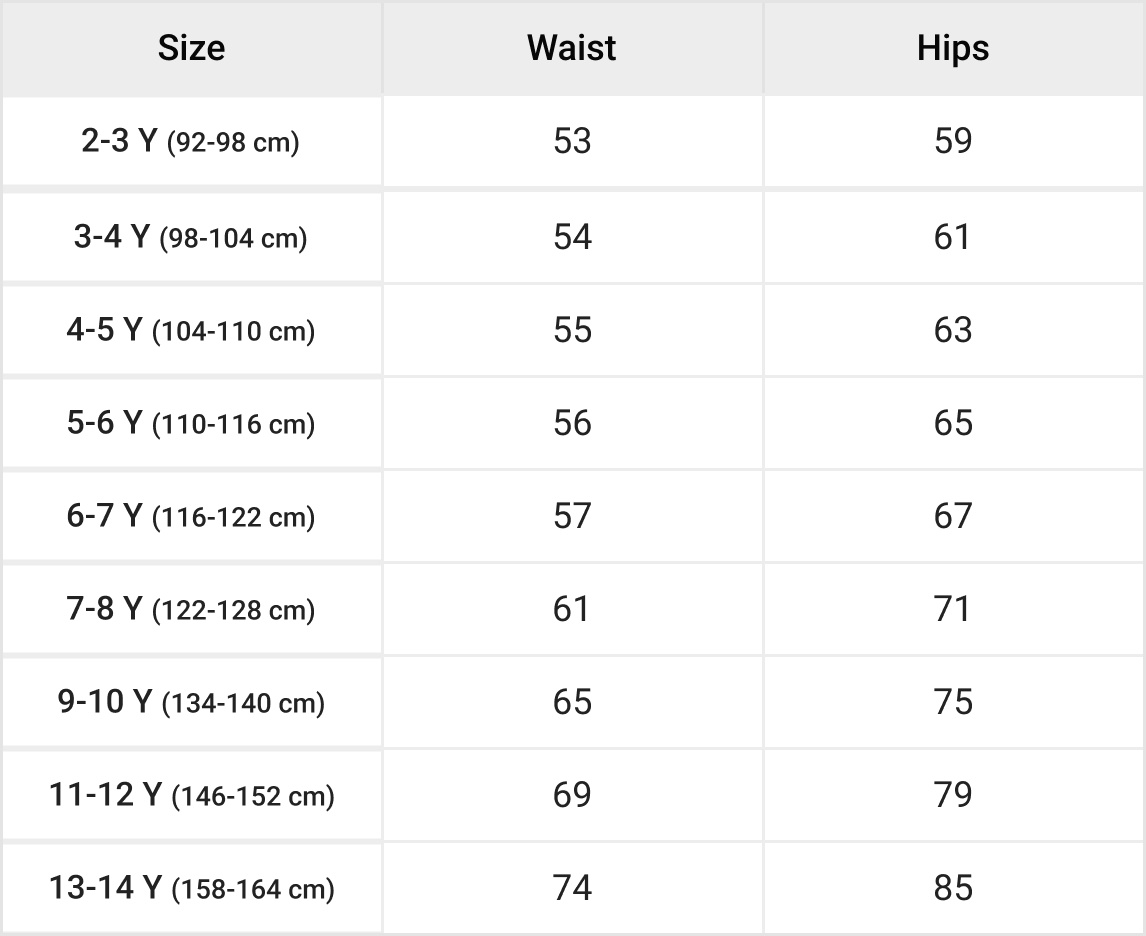Select the 9-10 Y (134-140 cm) size cell

coord(191,702)
